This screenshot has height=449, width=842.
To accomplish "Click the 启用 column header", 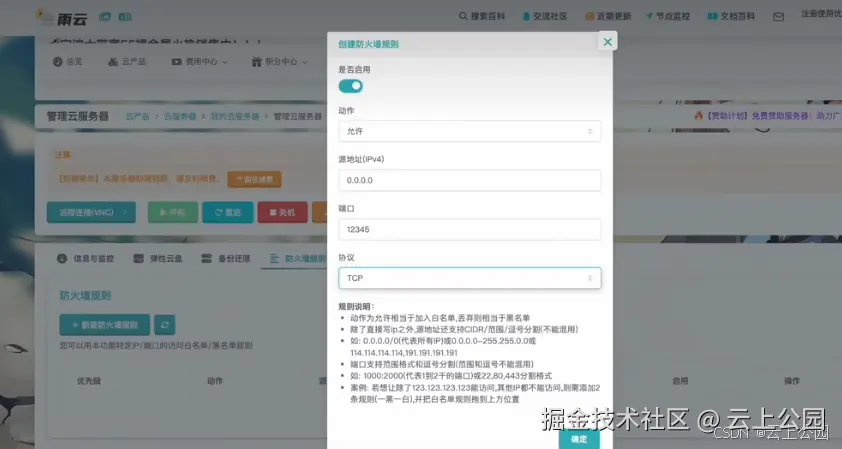I will (x=680, y=381).
